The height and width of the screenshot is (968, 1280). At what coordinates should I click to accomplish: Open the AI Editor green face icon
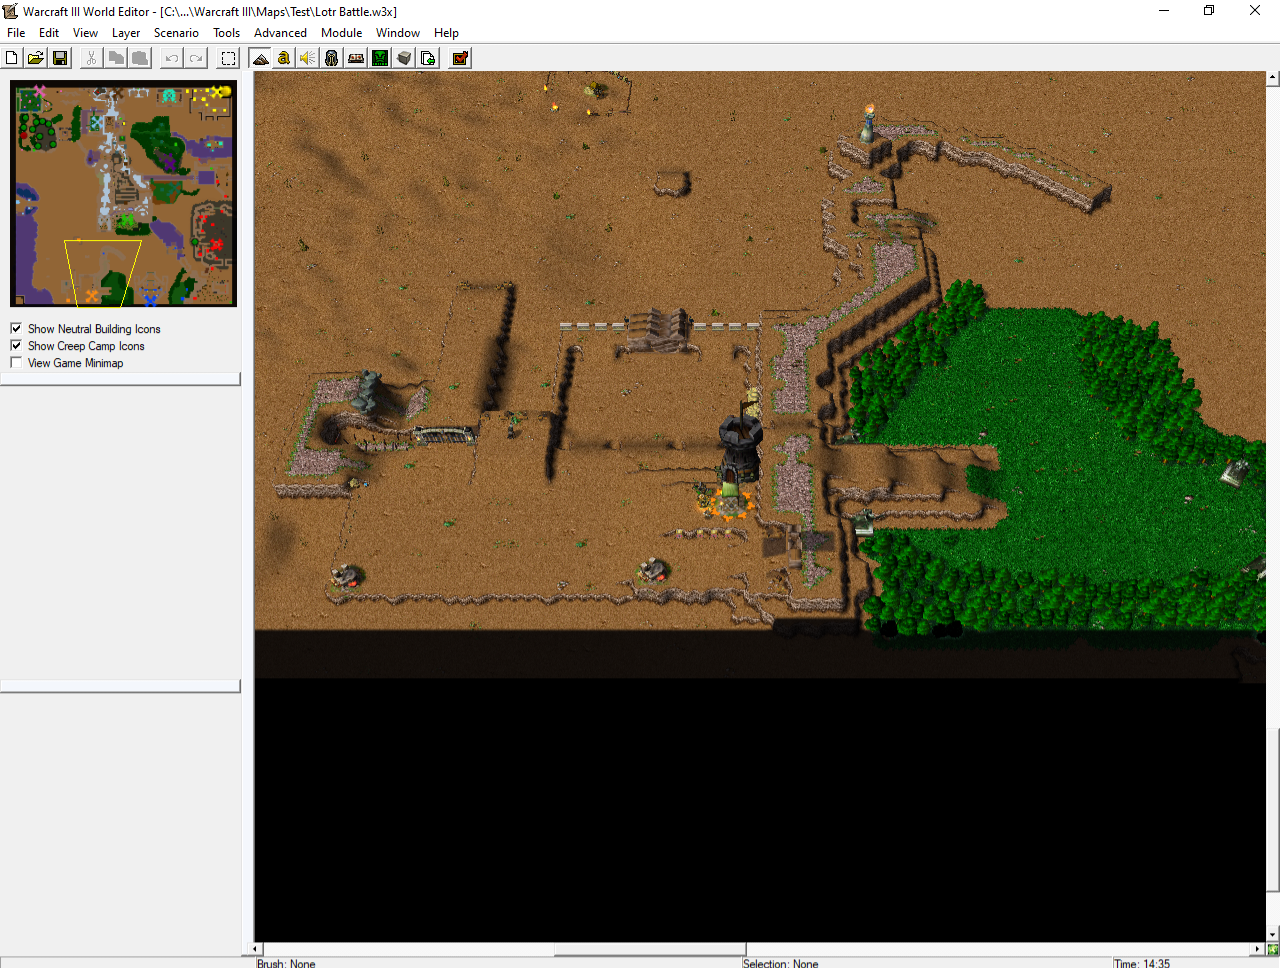point(380,58)
